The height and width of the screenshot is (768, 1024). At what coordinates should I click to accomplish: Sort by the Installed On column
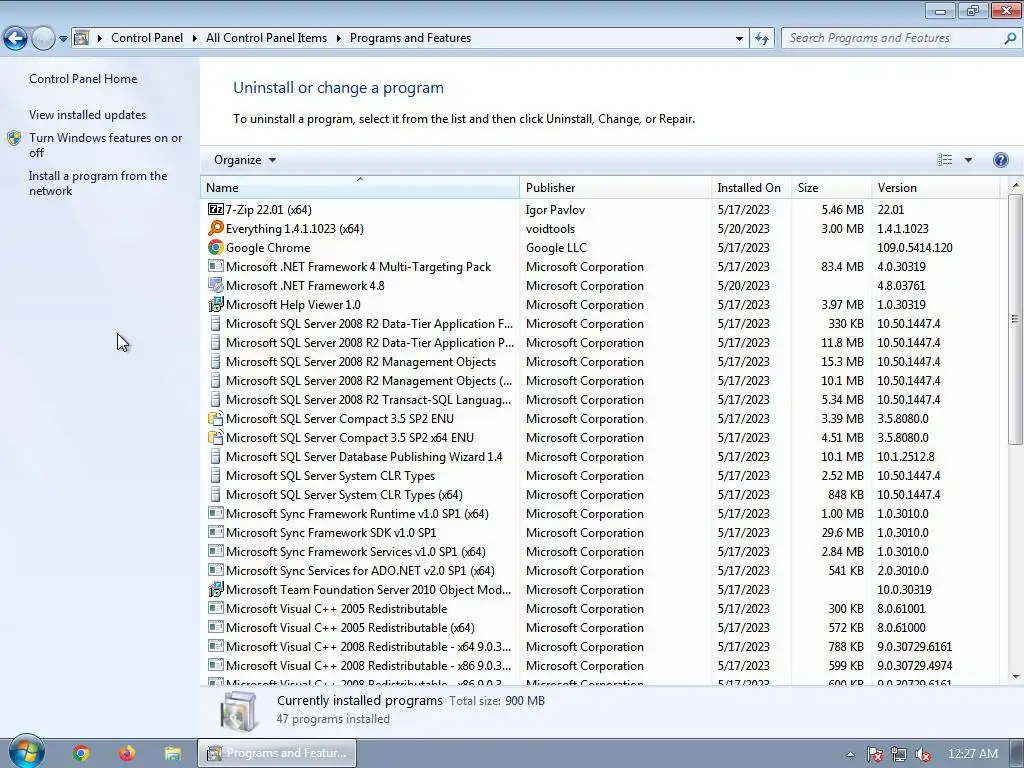[751, 187]
